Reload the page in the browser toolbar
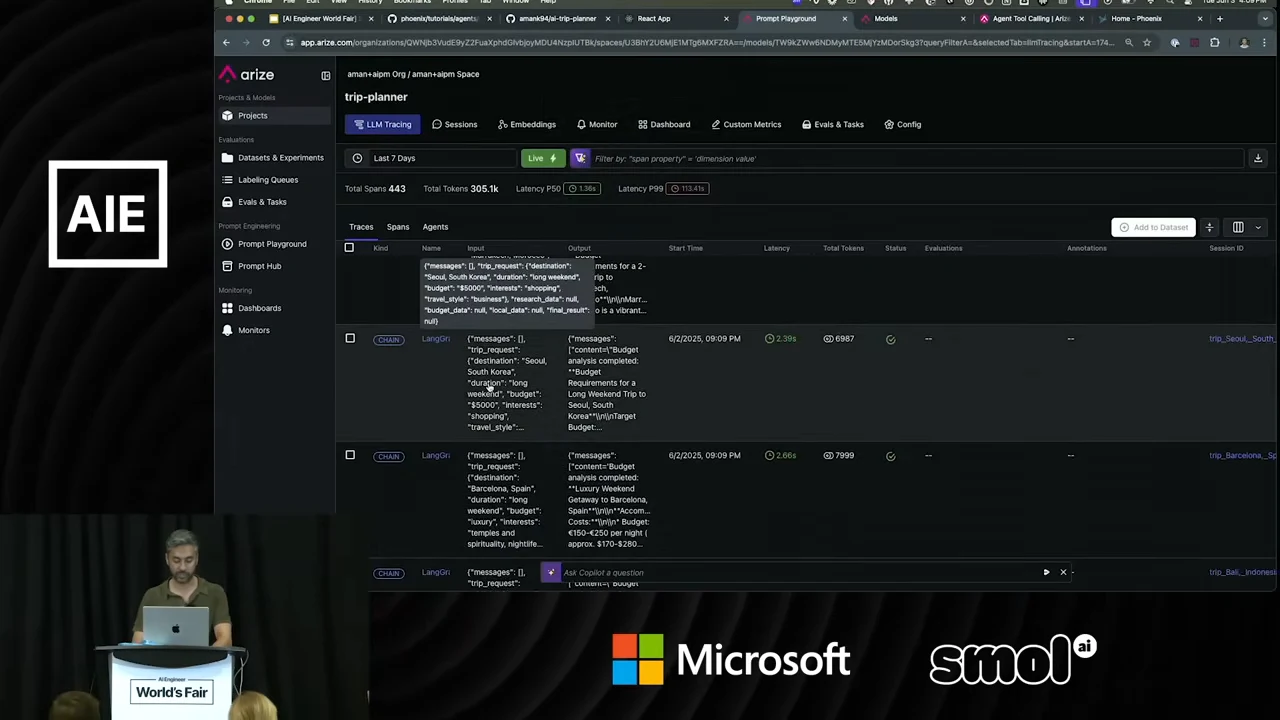 266,43
